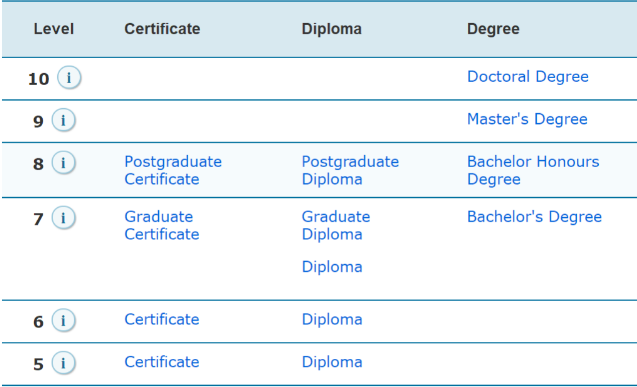
Task: Open the Graduate Diploma link
Action: pyautogui.click(x=336, y=225)
